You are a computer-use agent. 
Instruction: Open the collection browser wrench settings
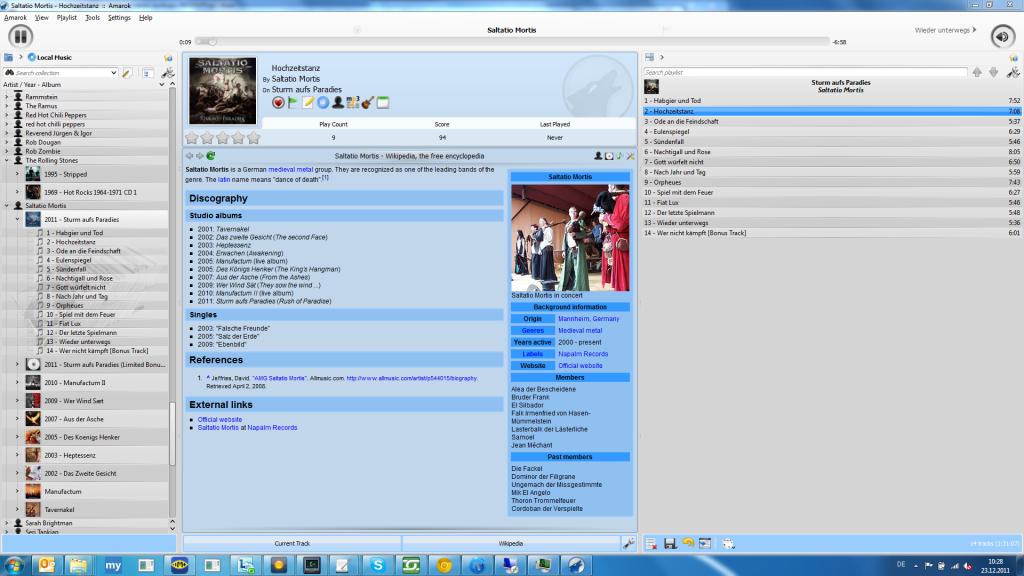point(168,73)
